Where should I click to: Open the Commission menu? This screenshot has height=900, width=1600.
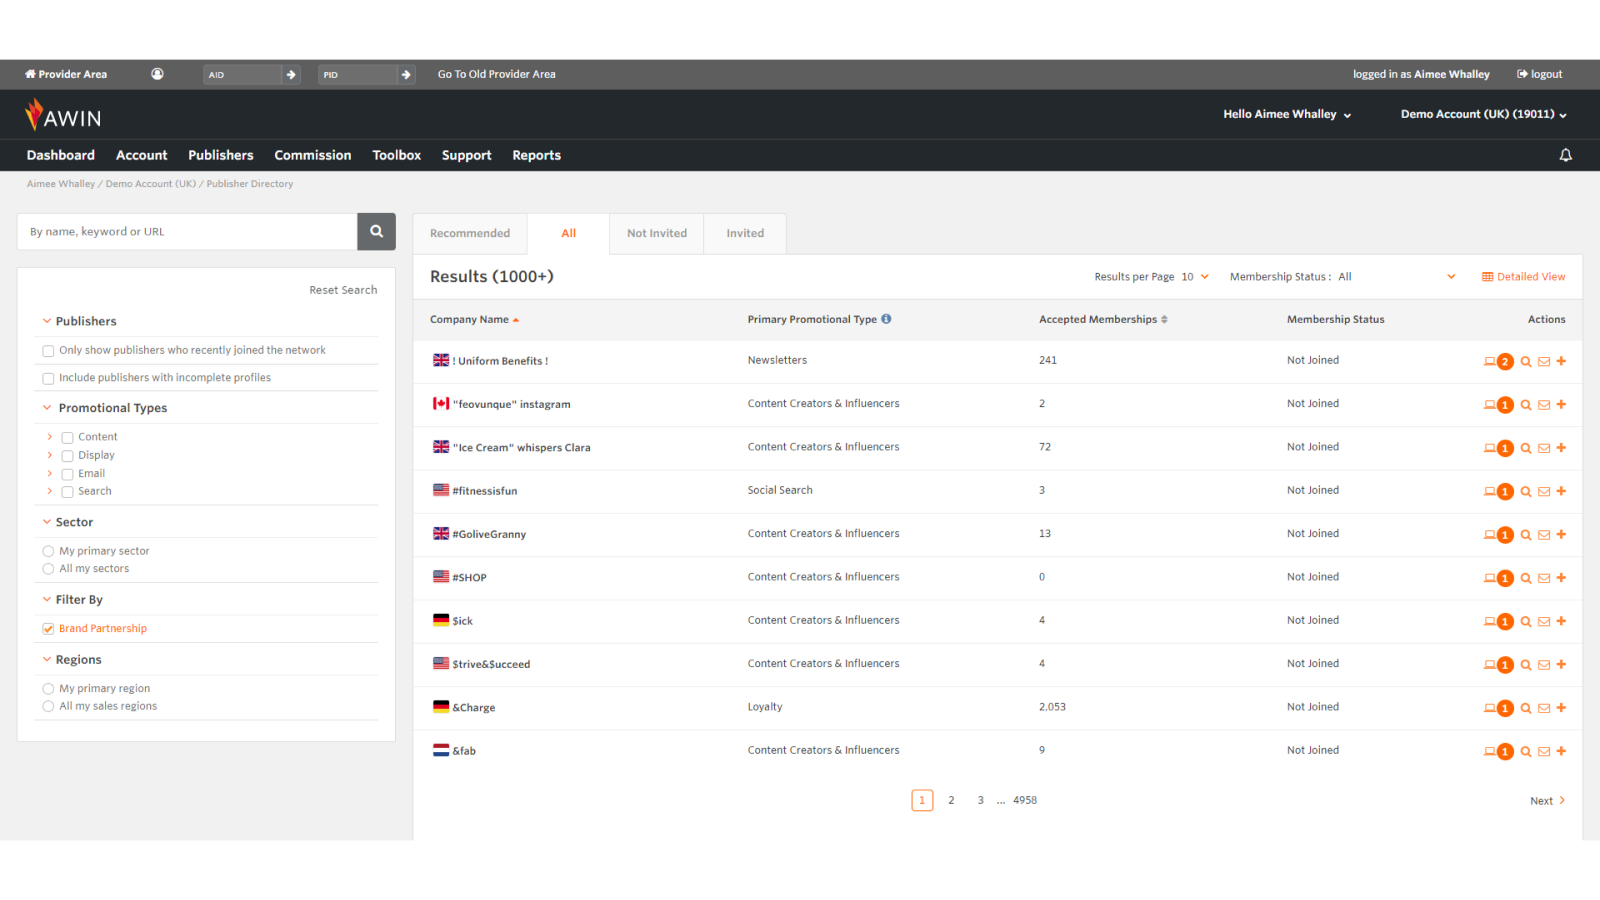coord(313,155)
